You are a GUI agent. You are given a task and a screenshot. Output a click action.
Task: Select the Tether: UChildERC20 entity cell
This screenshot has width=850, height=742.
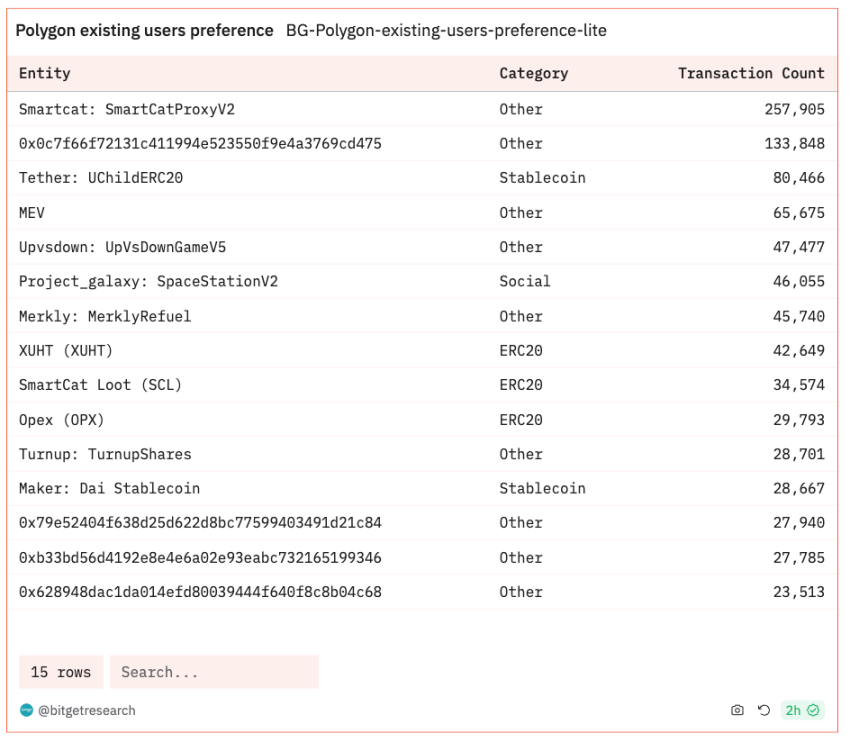(x=101, y=178)
